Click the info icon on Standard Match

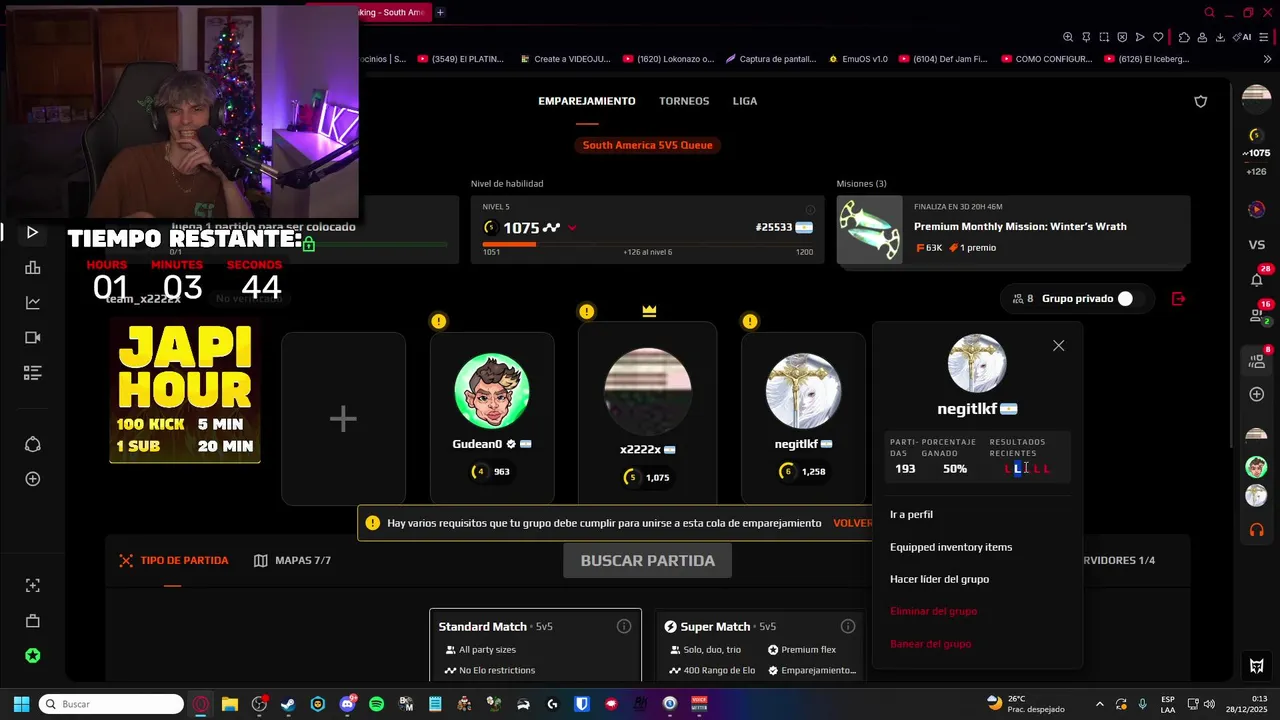(x=624, y=626)
